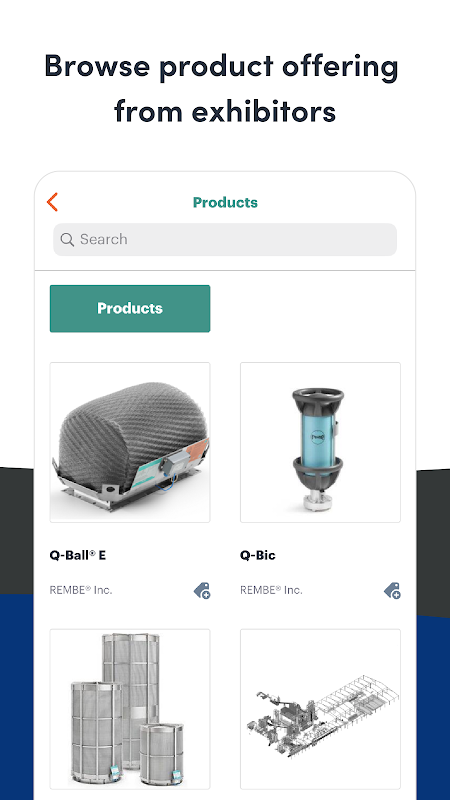450x800 pixels.
Task: Open the Q-Ball E product image
Action: click(x=130, y=442)
